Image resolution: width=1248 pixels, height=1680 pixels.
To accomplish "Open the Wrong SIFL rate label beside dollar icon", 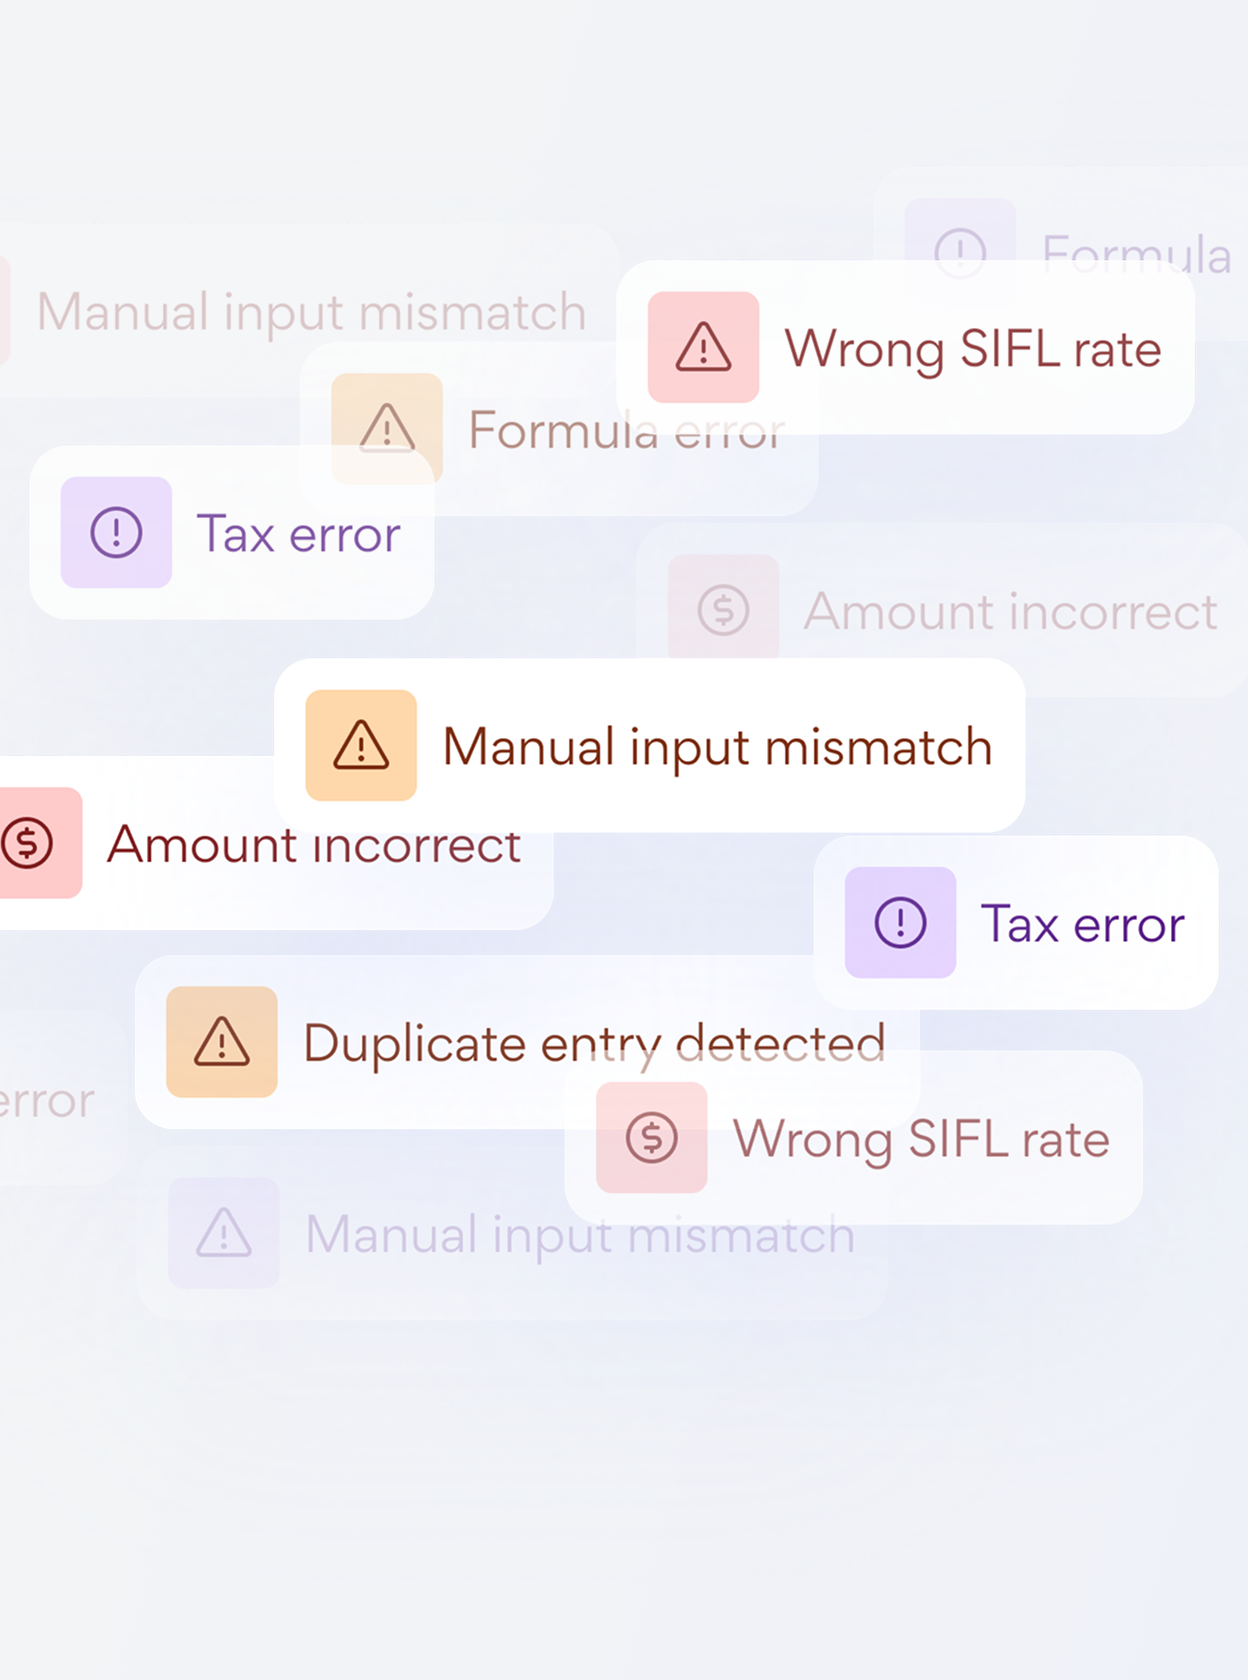I will (x=921, y=1139).
